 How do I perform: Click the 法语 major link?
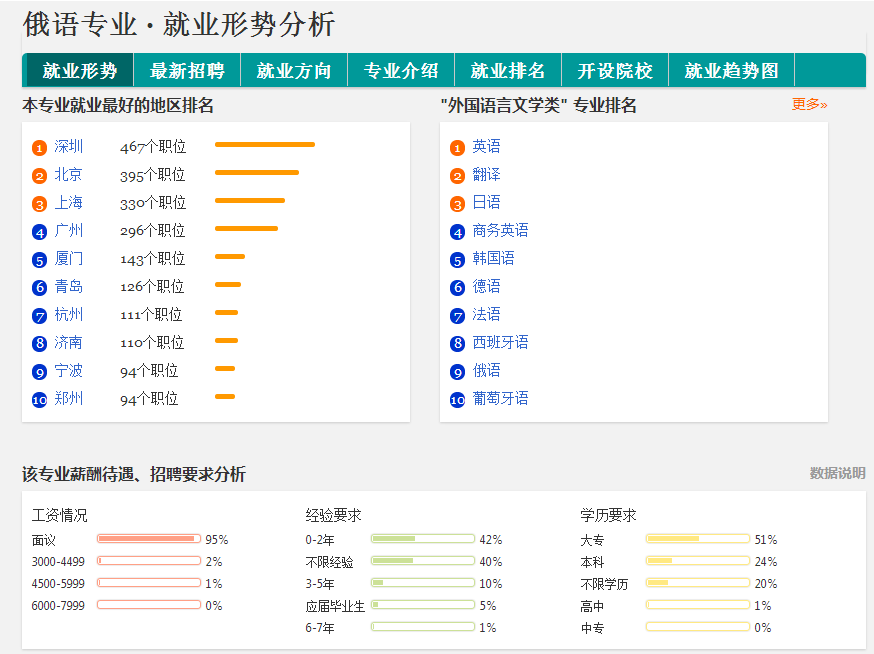click(487, 314)
